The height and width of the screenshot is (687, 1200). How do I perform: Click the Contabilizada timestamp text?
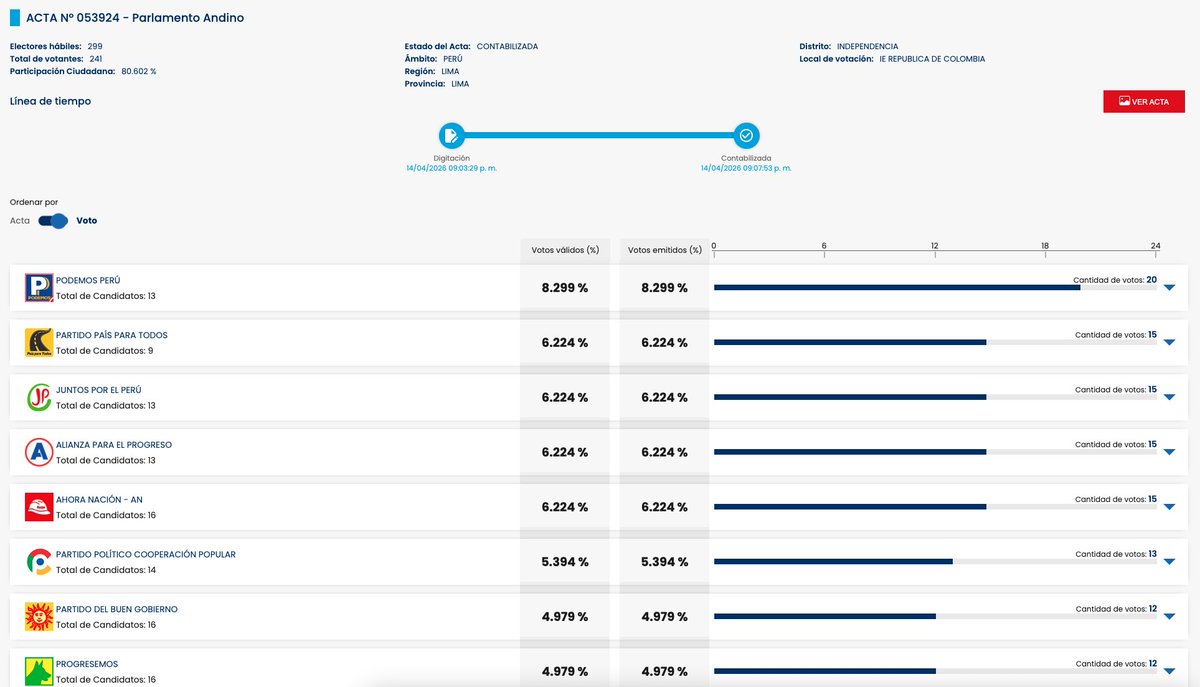click(x=746, y=168)
